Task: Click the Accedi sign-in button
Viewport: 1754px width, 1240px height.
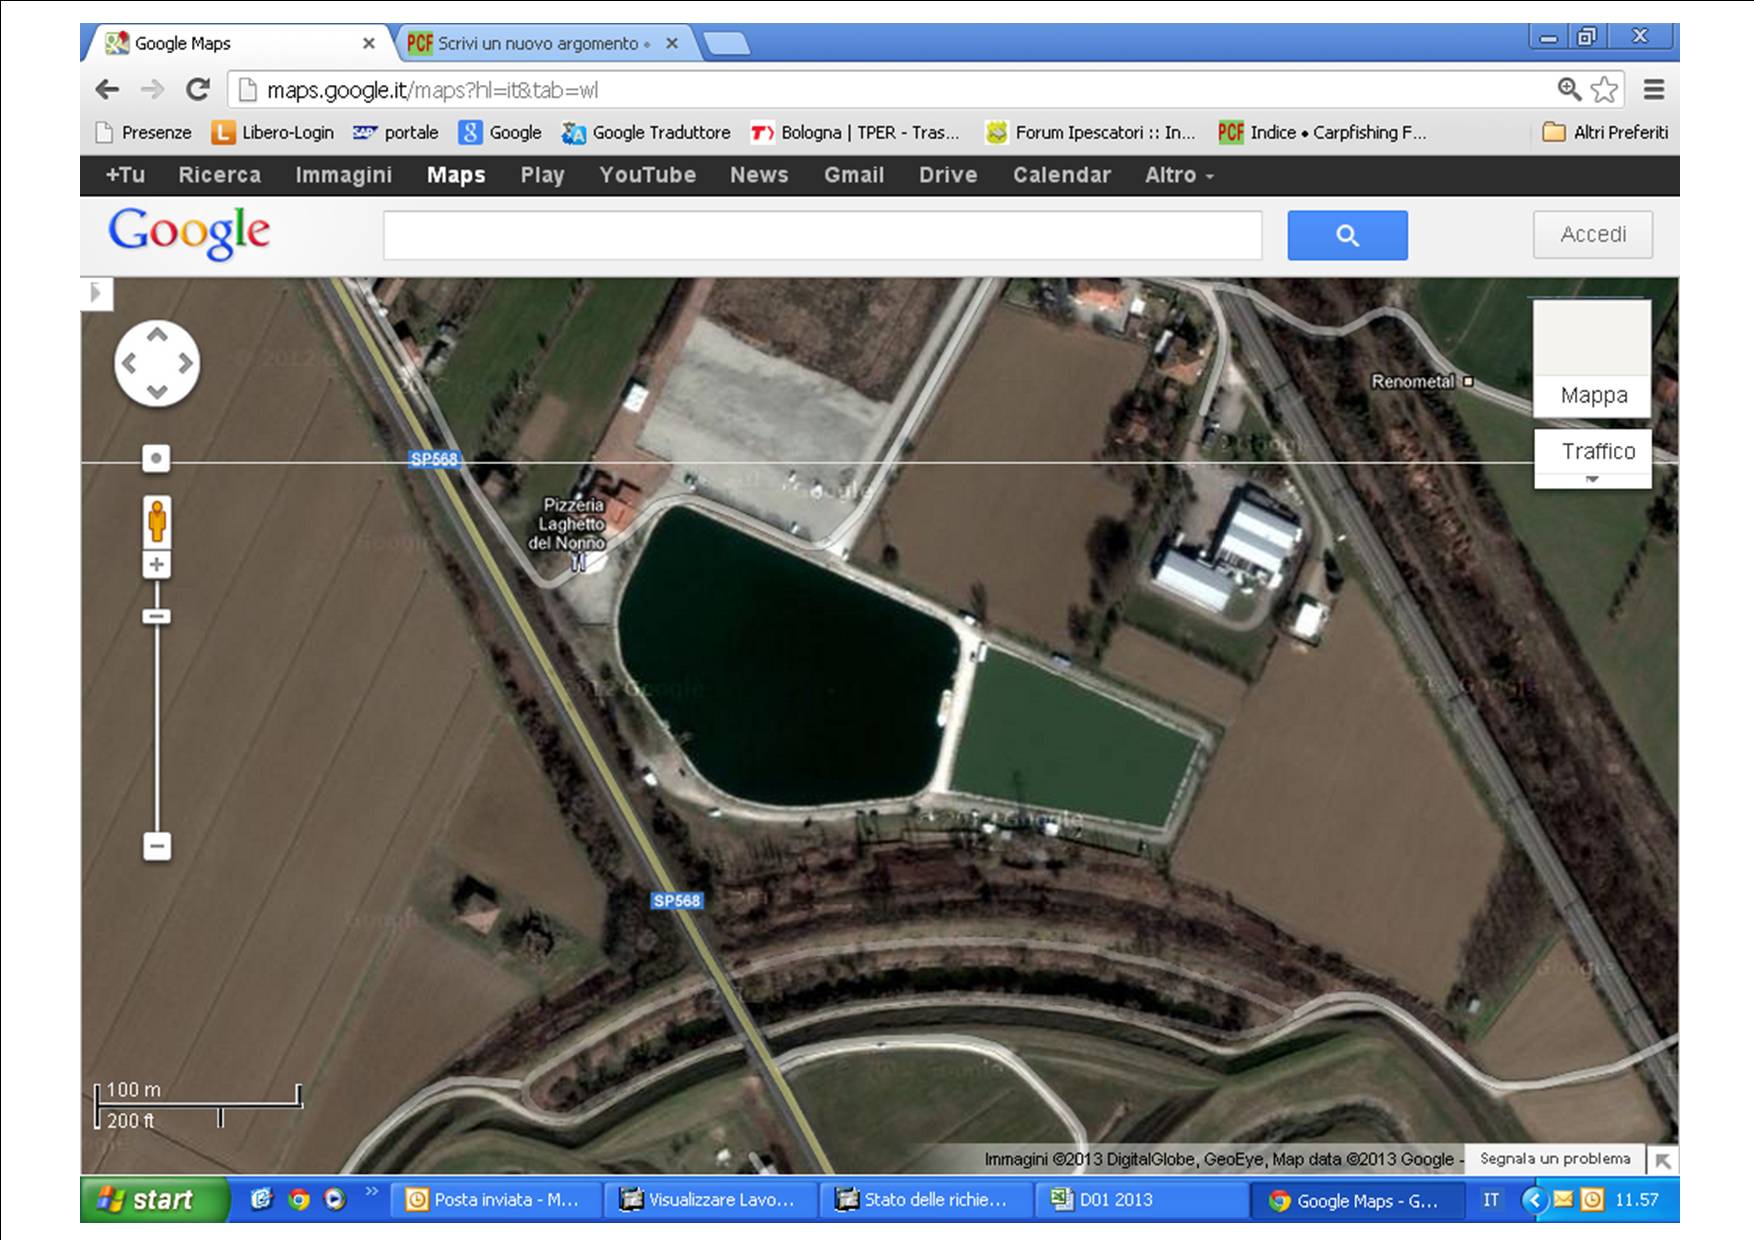Action: click(x=1592, y=235)
